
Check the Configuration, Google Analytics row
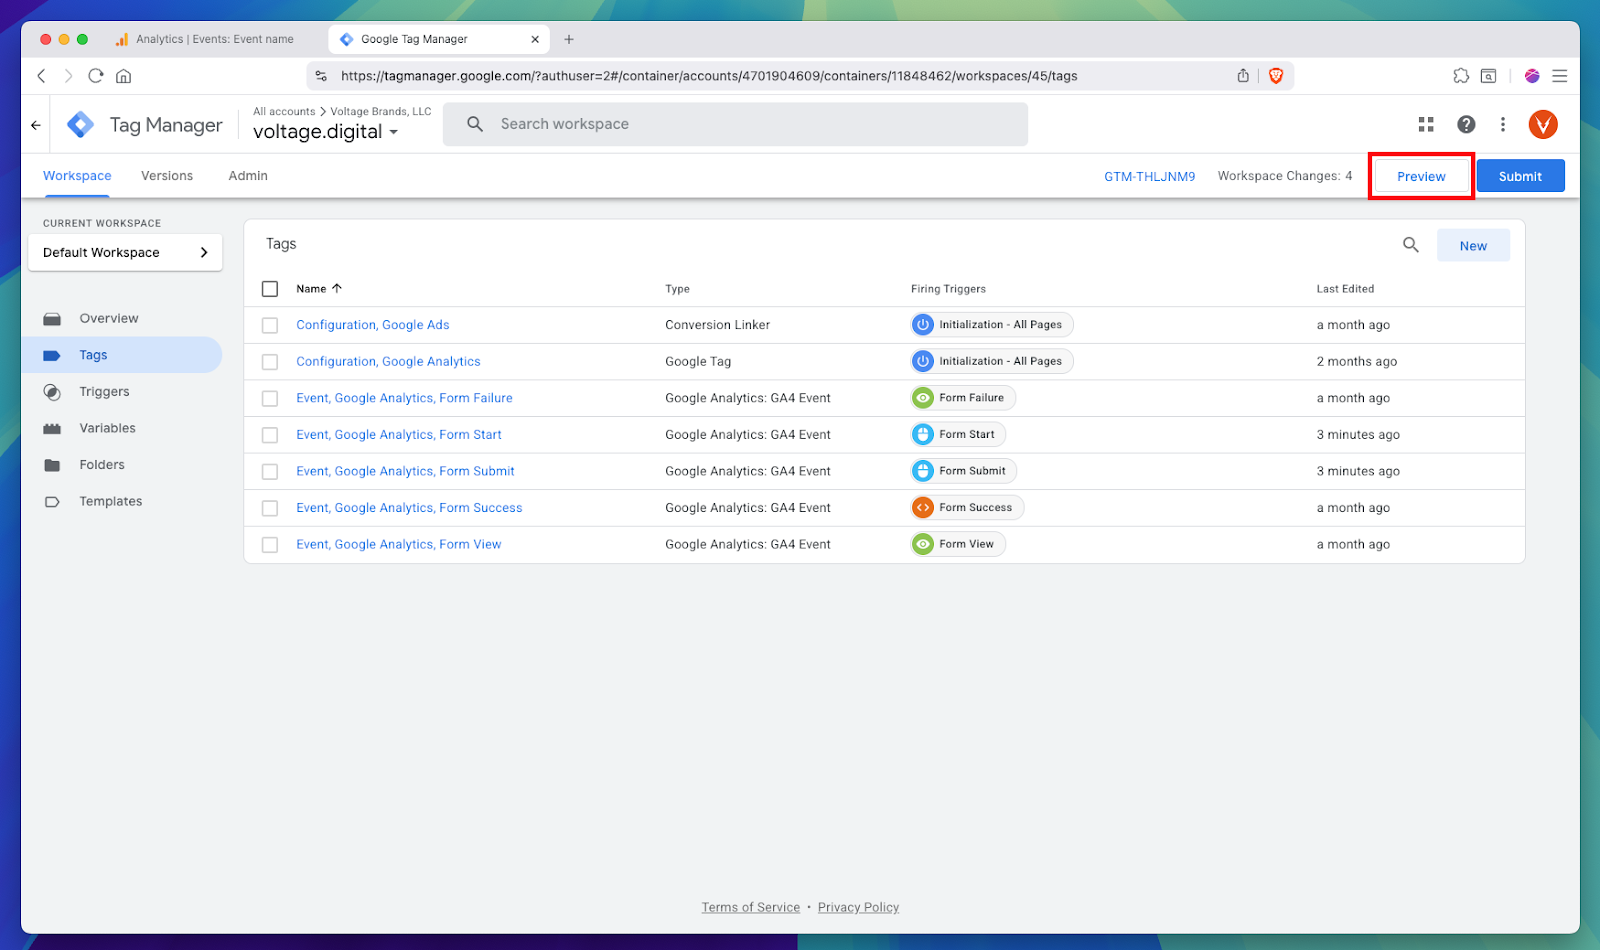(x=270, y=362)
